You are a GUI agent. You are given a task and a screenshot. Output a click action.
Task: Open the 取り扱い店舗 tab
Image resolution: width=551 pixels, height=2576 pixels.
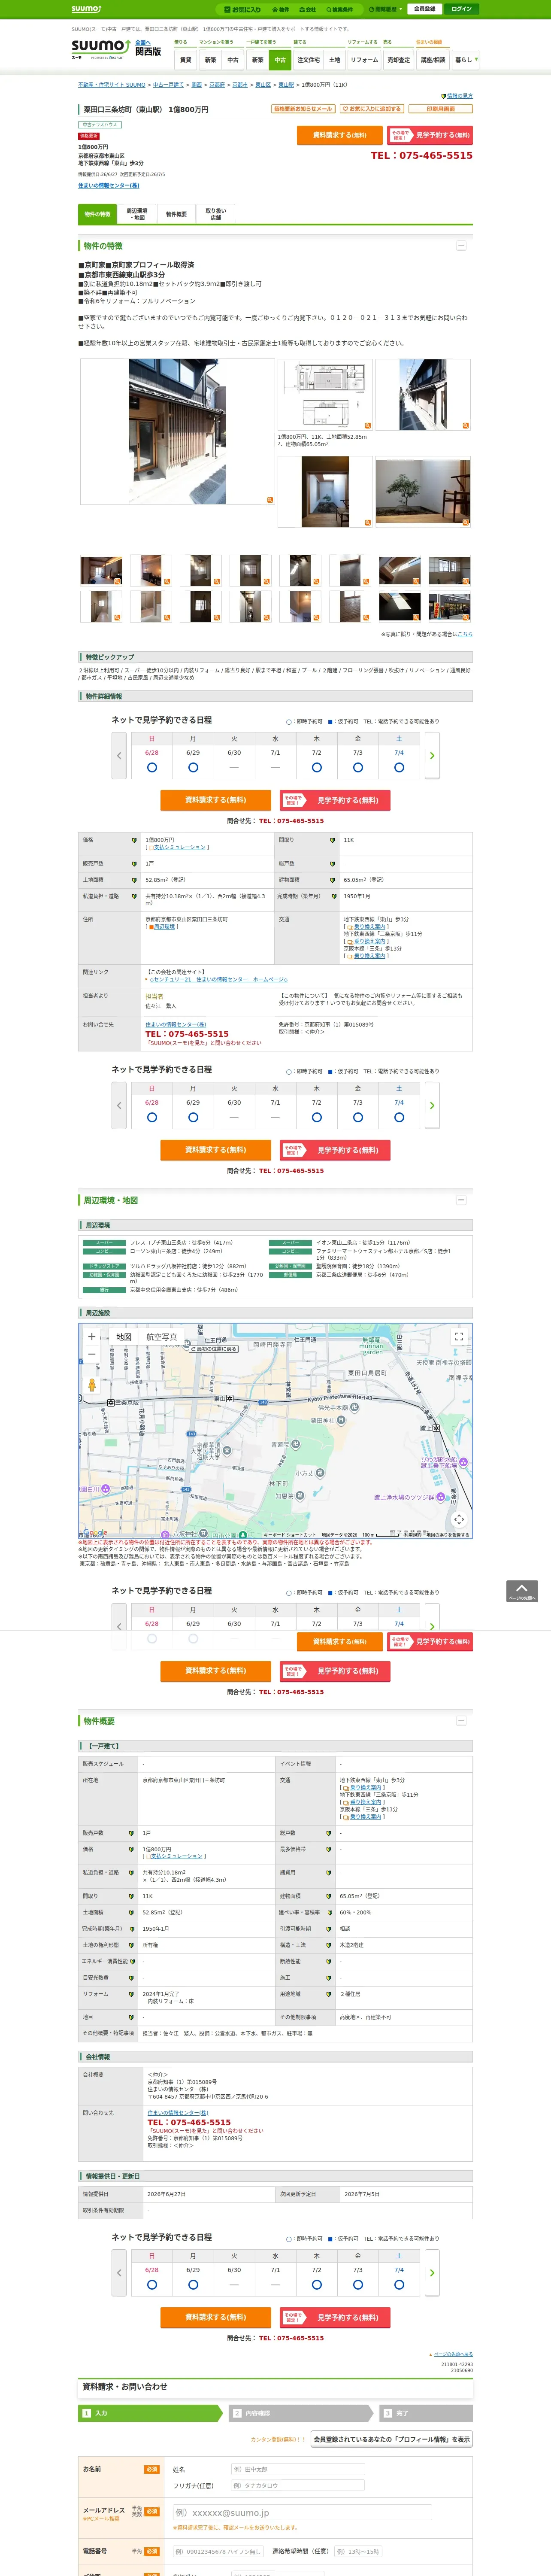(216, 214)
